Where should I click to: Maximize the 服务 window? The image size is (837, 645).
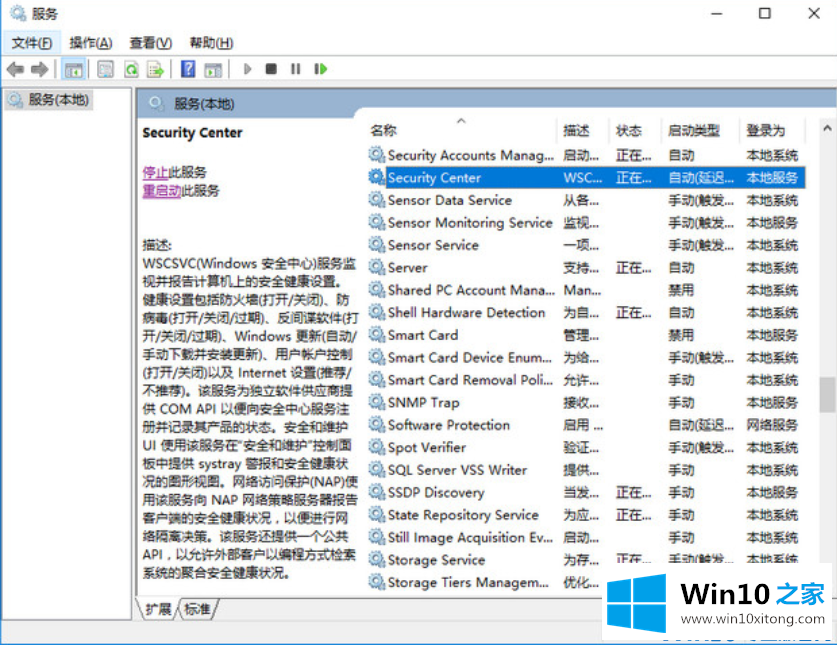(764, 13)
